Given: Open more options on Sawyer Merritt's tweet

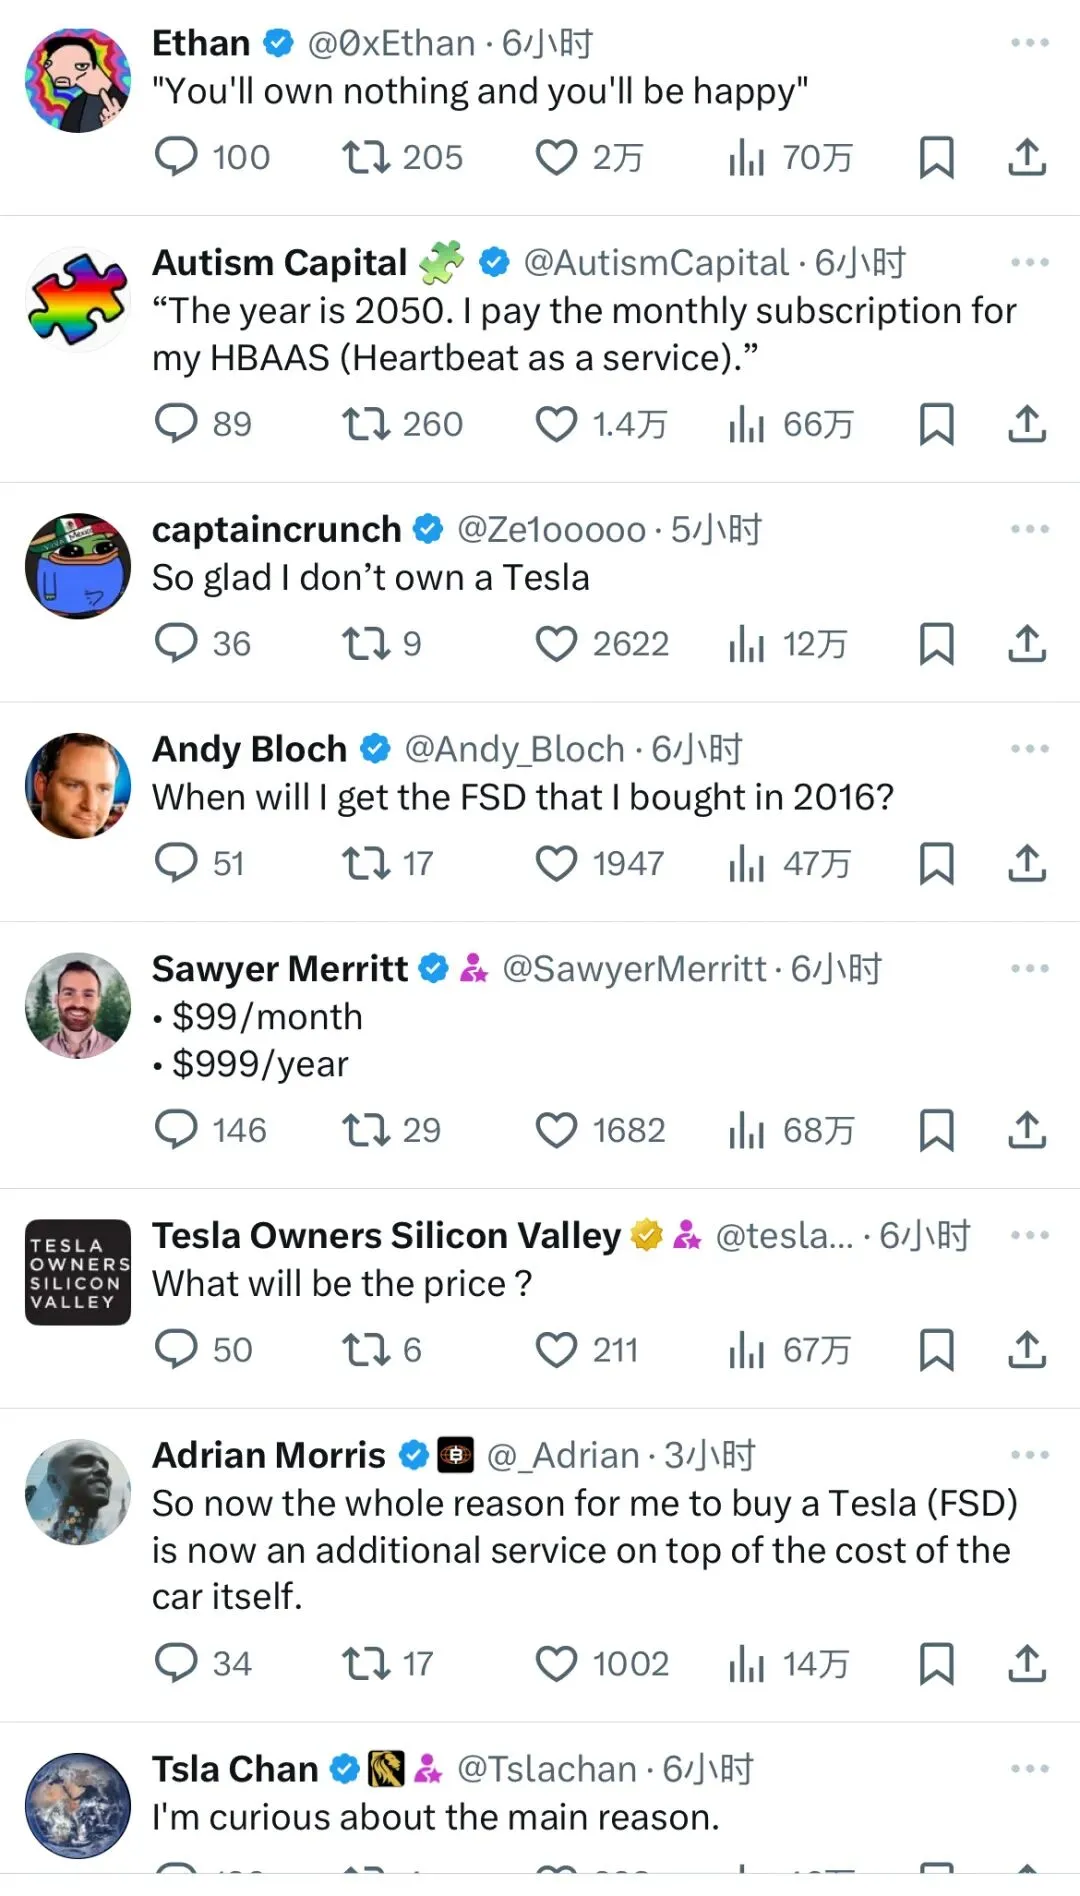Looking at the screenshot, I should click(x=1029, y=968).
